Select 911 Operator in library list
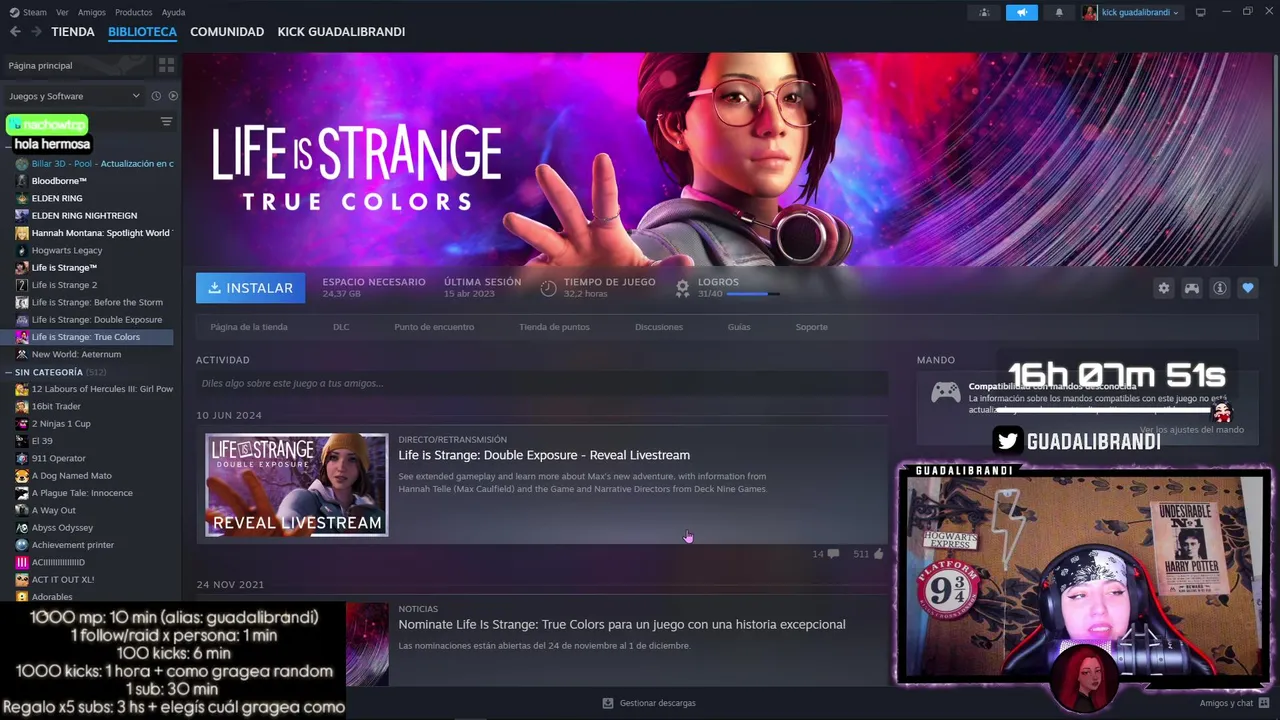 click(58, 458)
